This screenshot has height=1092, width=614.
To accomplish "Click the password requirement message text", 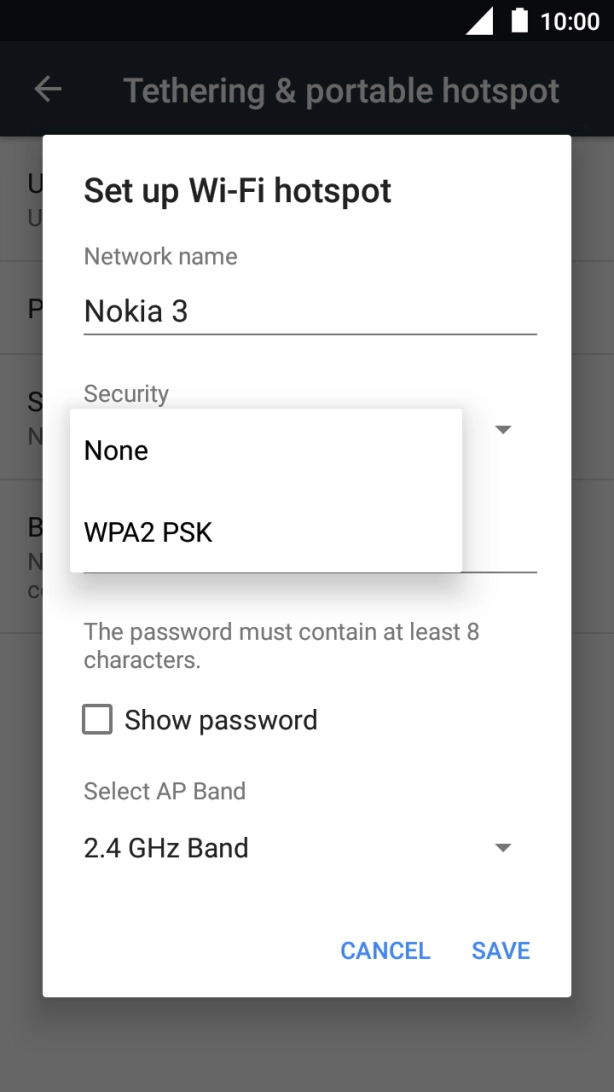I will coord(281,645).
